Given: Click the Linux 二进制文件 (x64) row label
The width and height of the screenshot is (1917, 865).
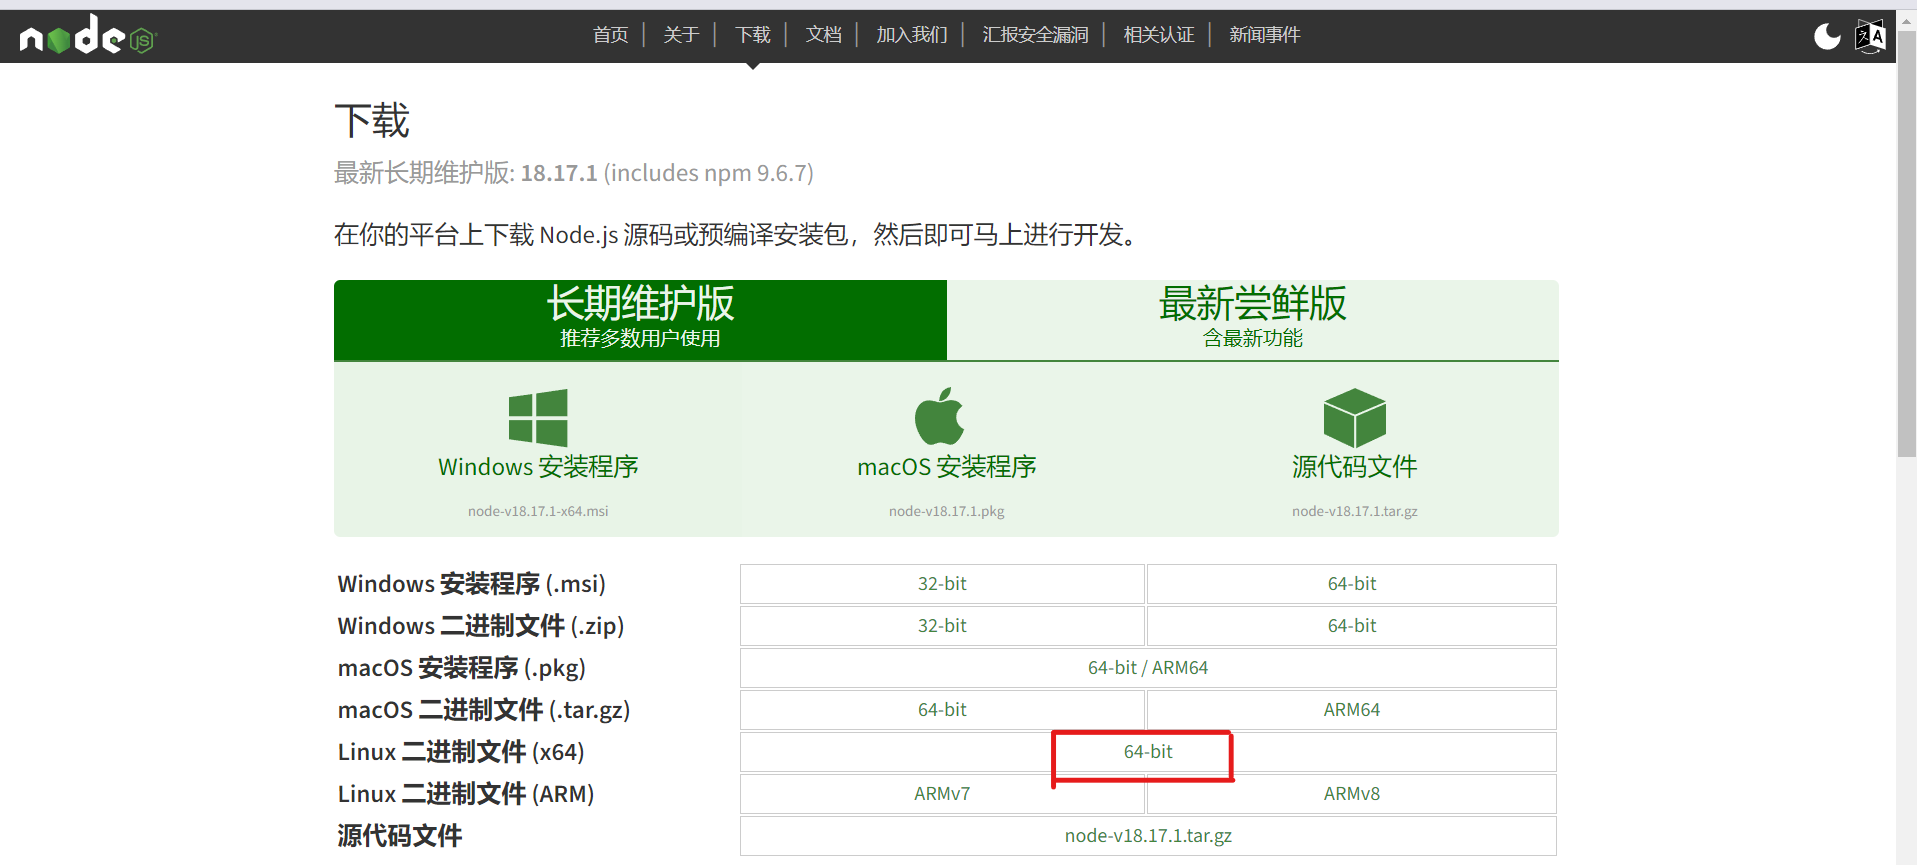Looking at the screenshot, I should (461, 752).
